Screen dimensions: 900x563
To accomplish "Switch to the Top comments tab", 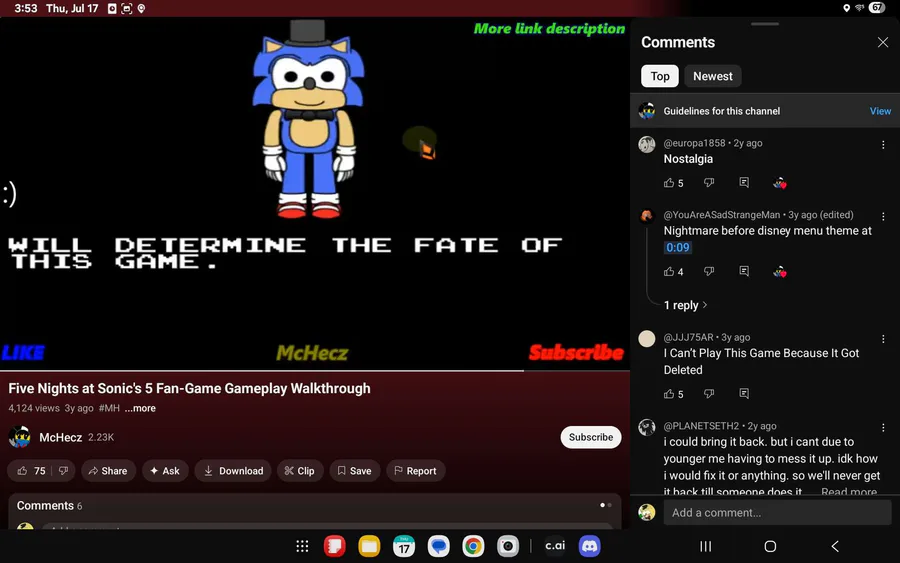I will 660,76.
